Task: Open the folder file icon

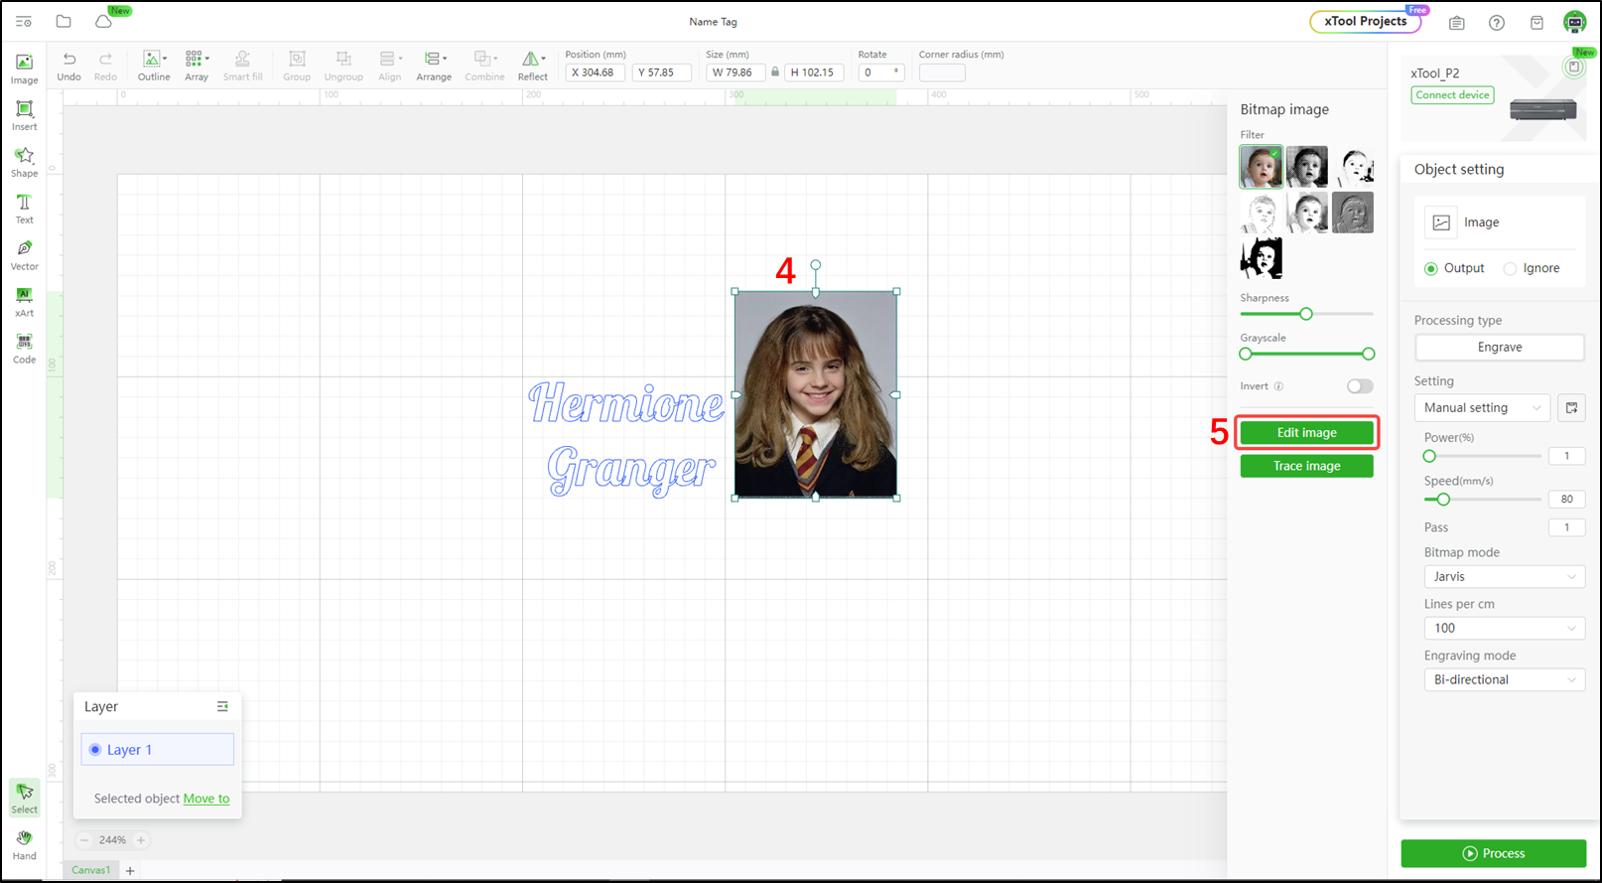Action: pyautogui.click(x=63, y=21)
